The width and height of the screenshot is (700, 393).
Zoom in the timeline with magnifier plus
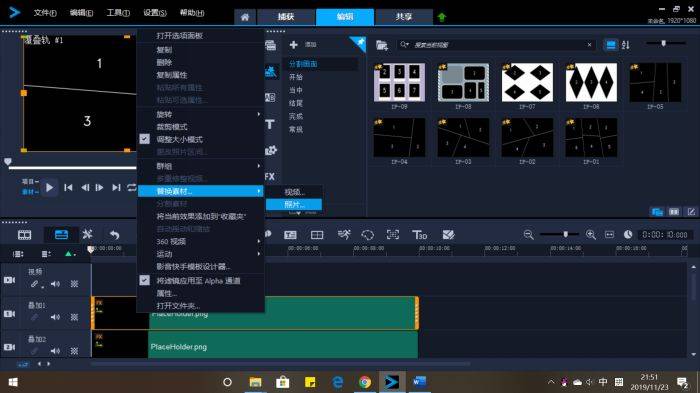coord(591,234)
